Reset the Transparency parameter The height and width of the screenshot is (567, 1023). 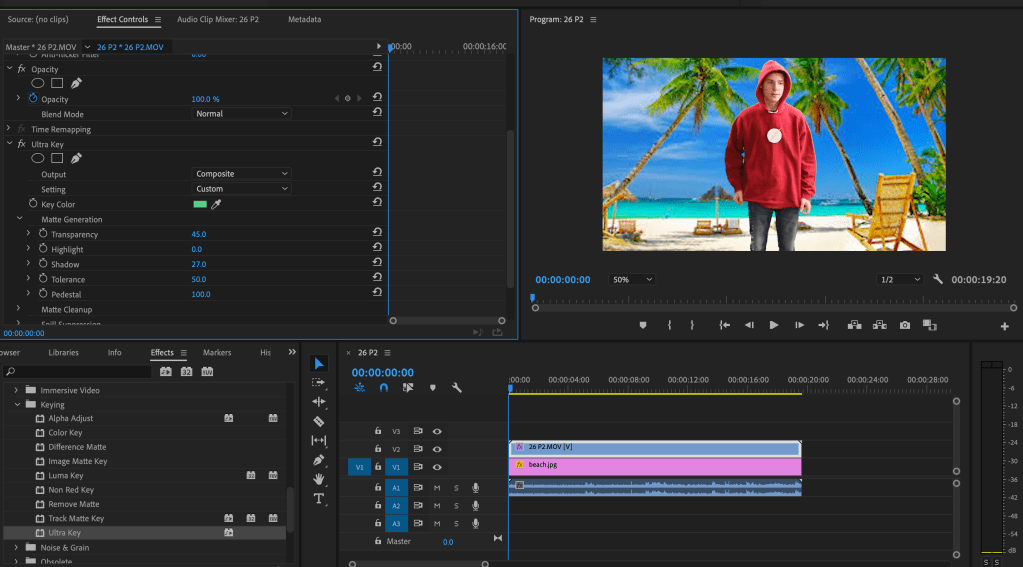[377, 232]
